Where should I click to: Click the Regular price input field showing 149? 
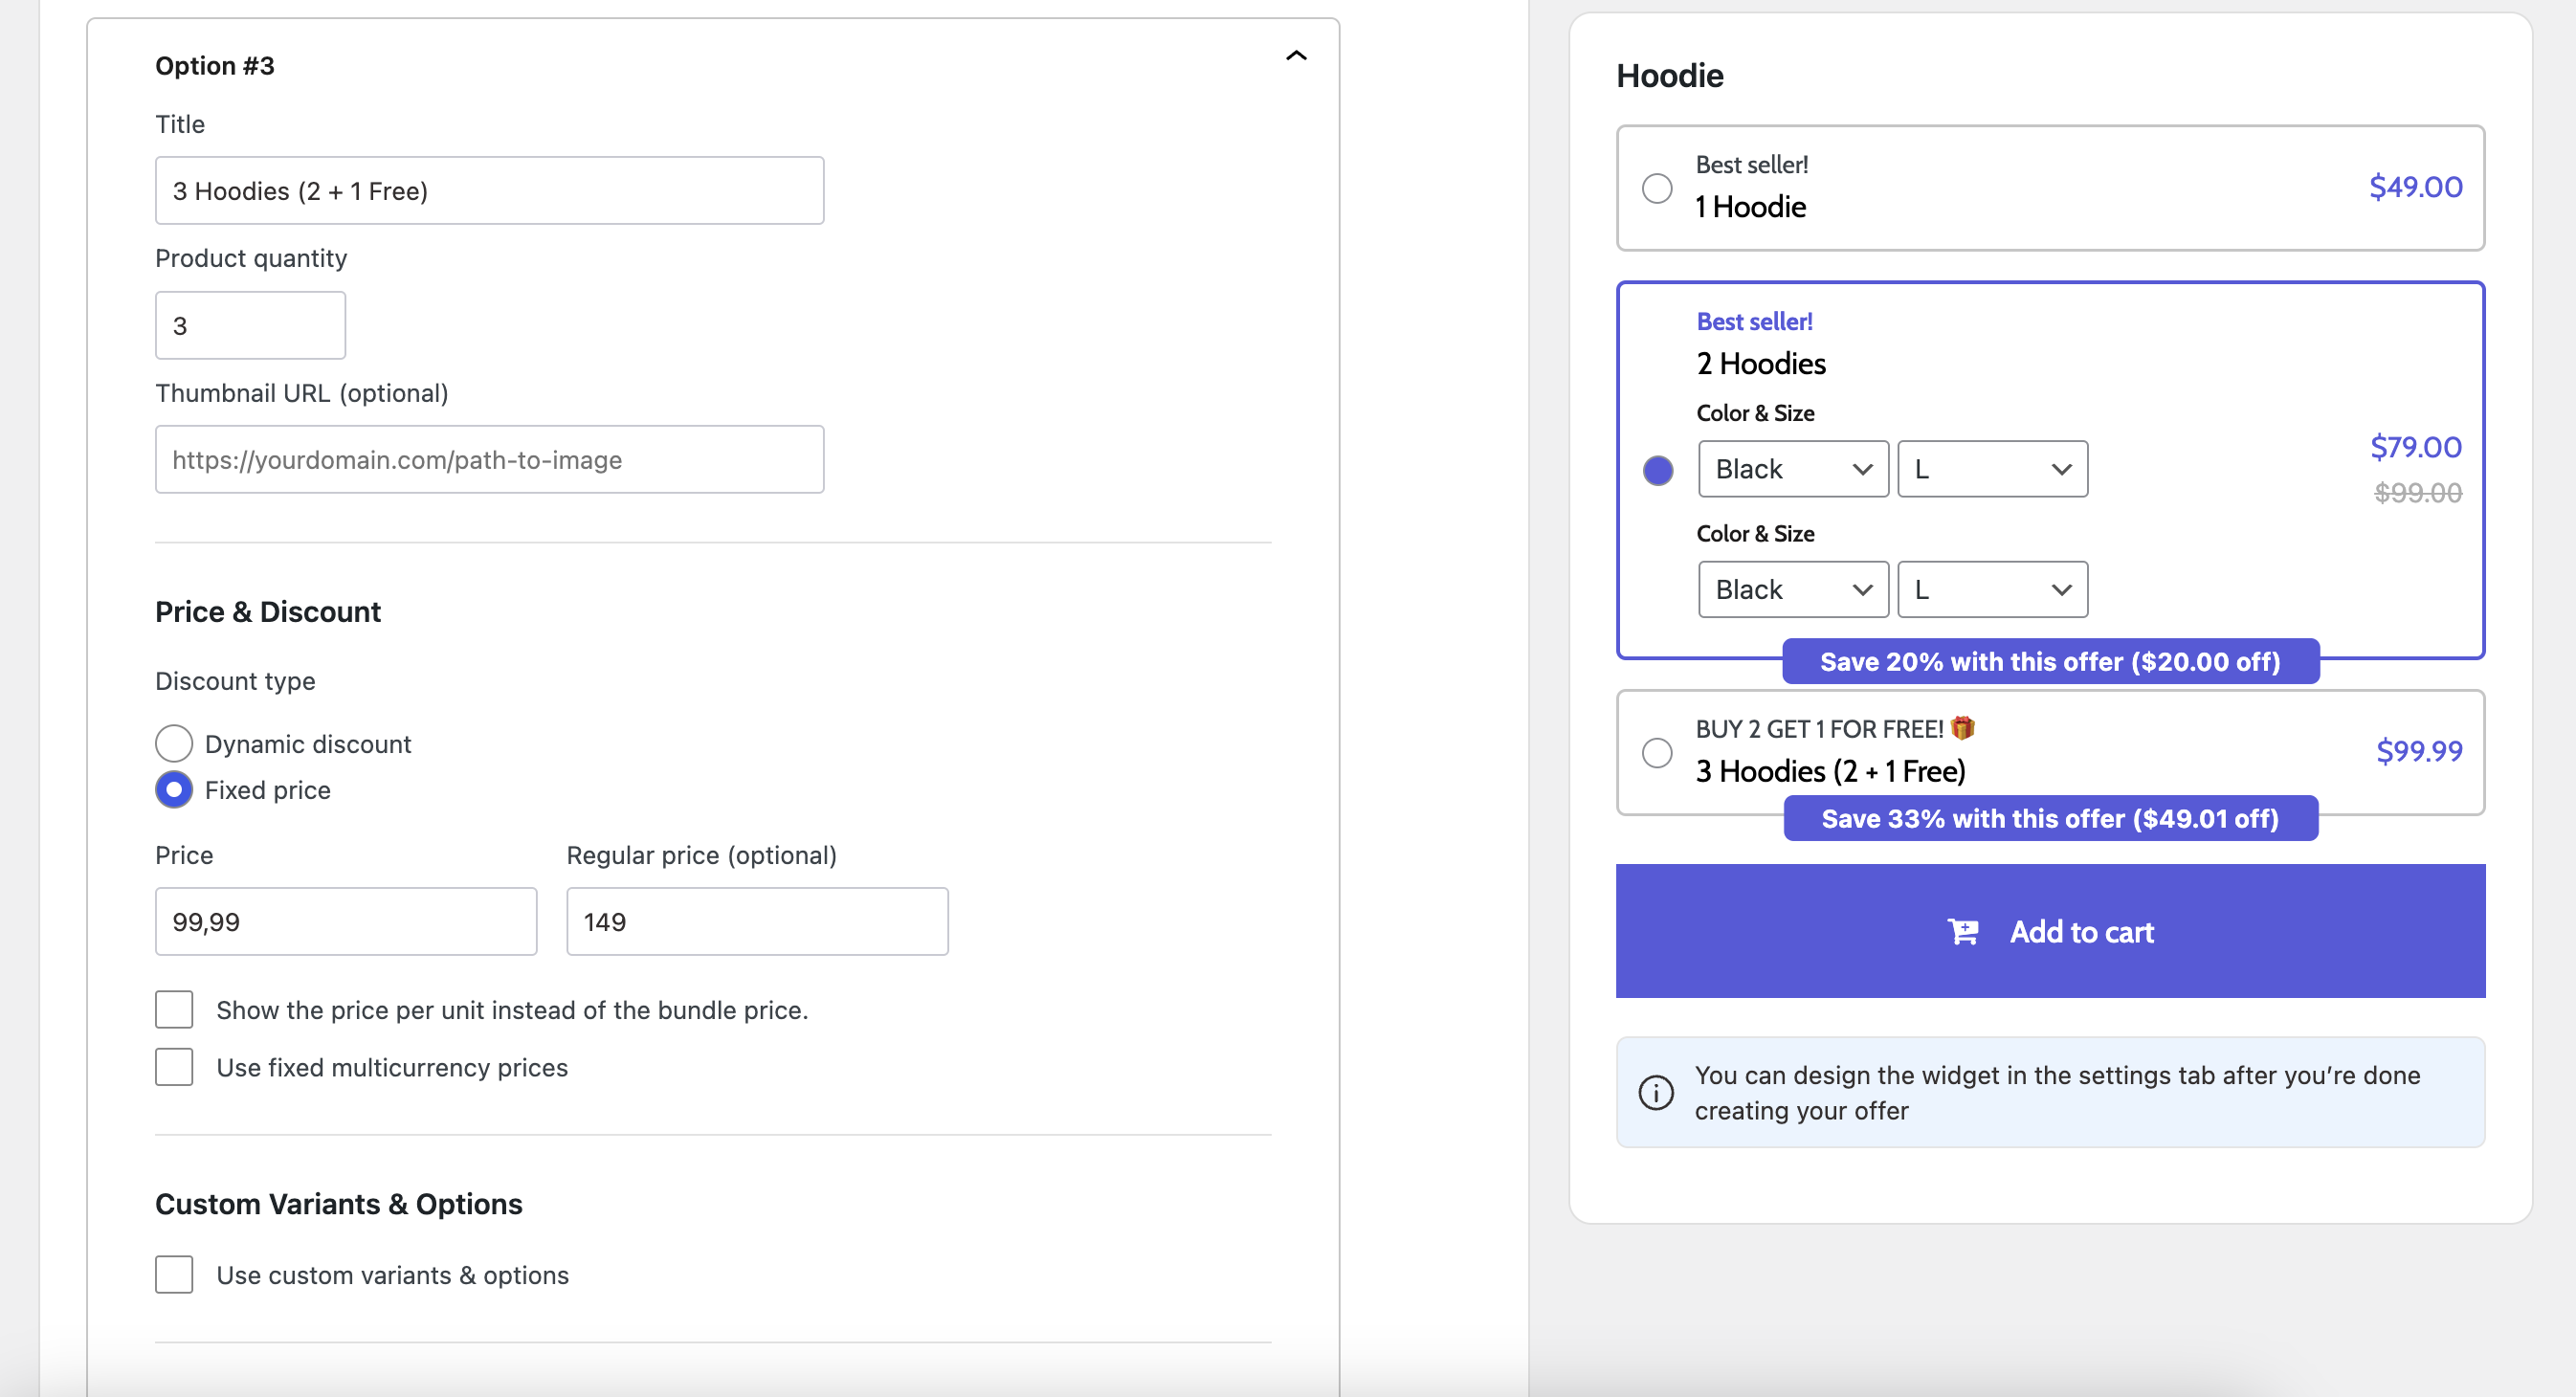click(x=757, y=920)
